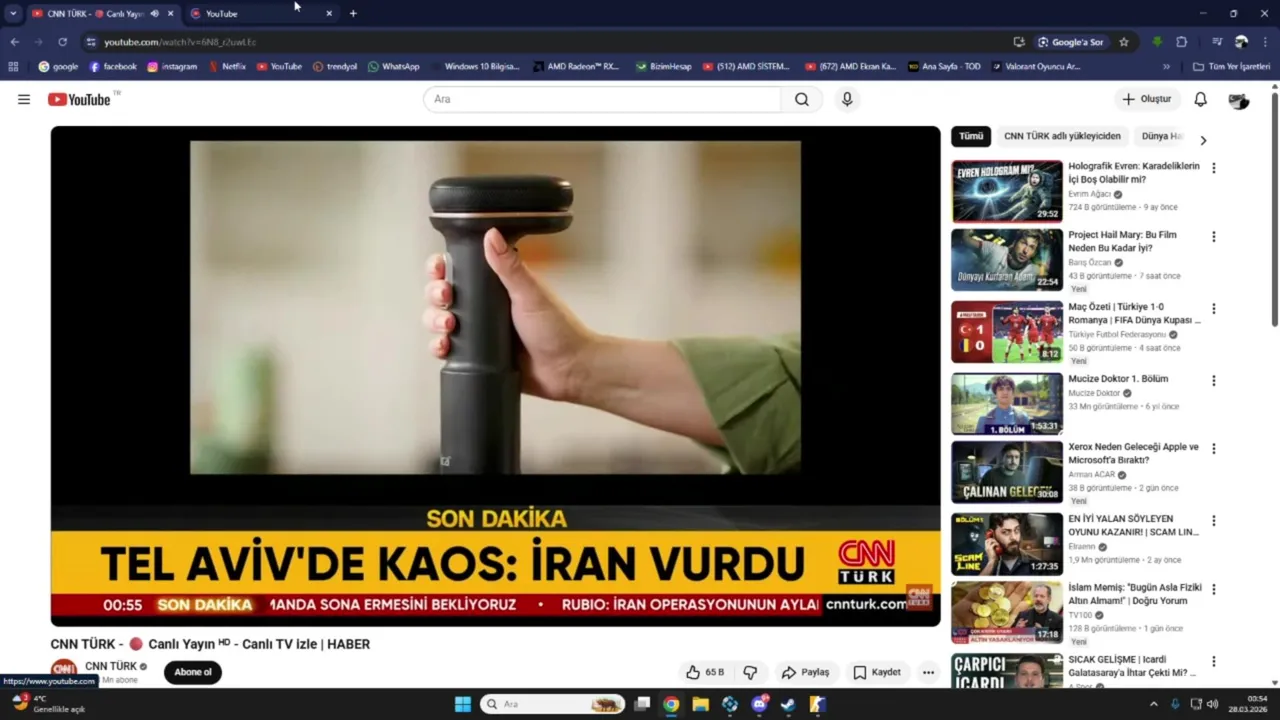Reload the page in browser toolbar
Screen dimensions: 1280x720
coord(62,42)
